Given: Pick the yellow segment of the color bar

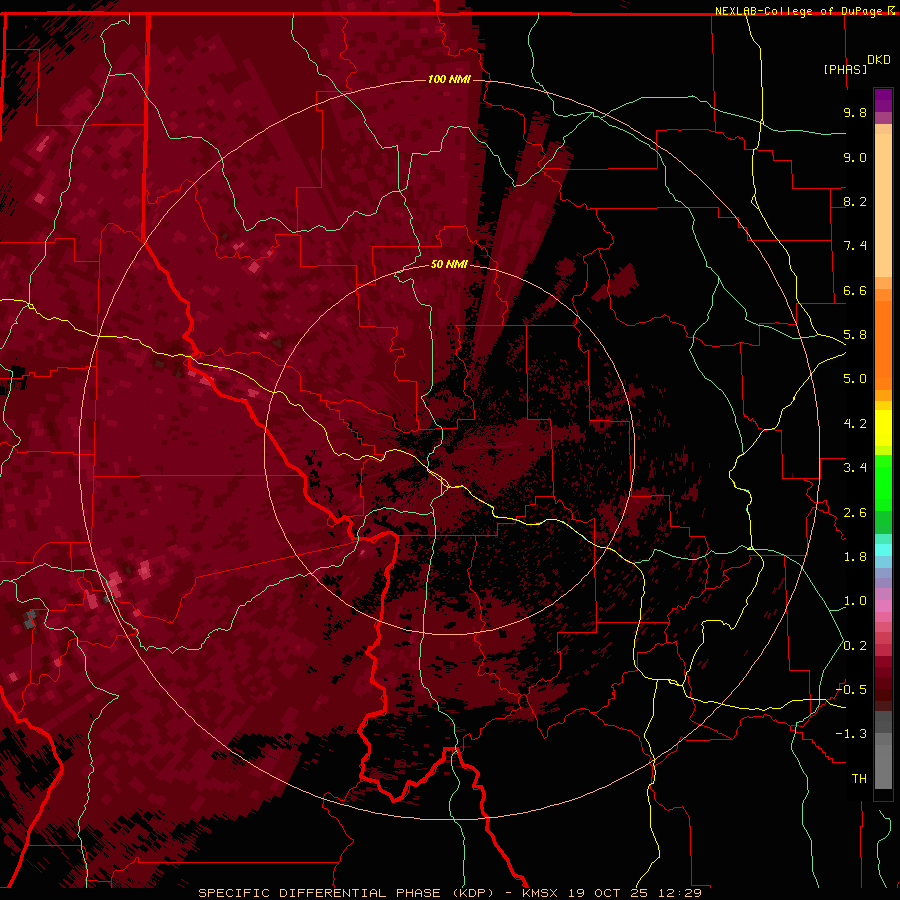Looking at the screenshot, I should point(883,428).
